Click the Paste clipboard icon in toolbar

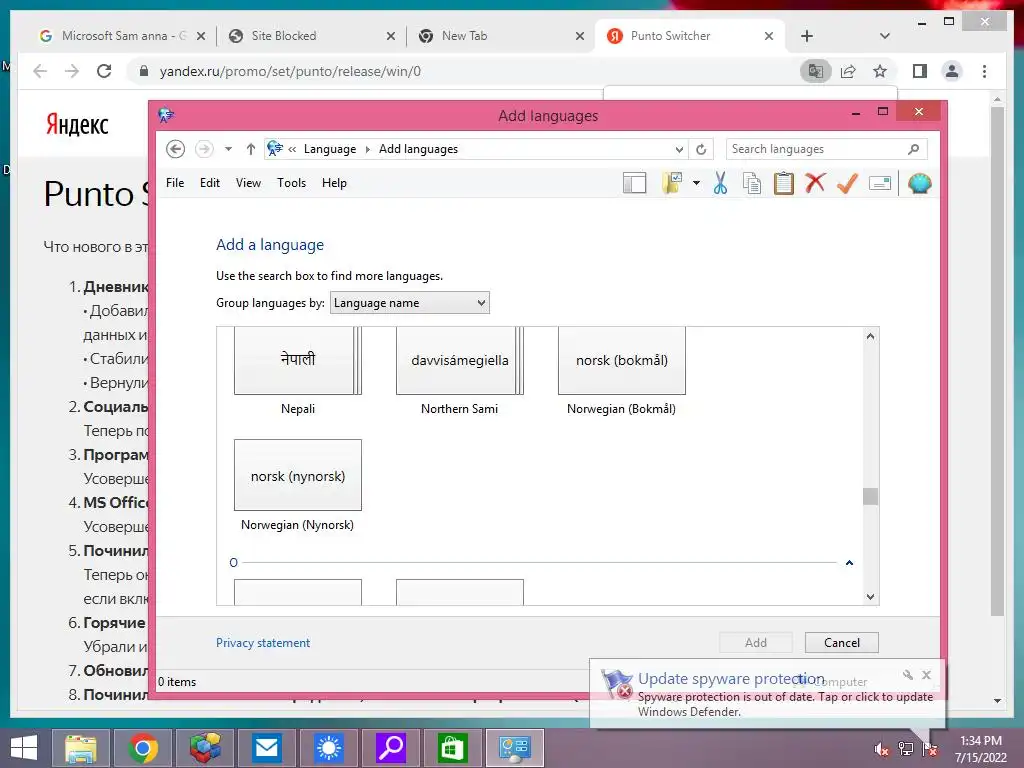coord(784,184)
